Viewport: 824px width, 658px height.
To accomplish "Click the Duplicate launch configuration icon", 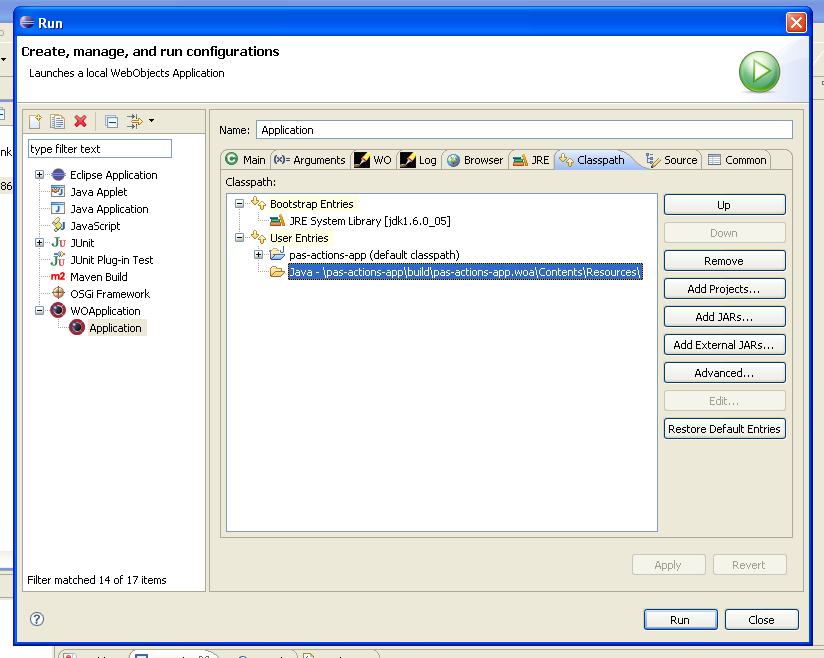I will coord(58,121).
